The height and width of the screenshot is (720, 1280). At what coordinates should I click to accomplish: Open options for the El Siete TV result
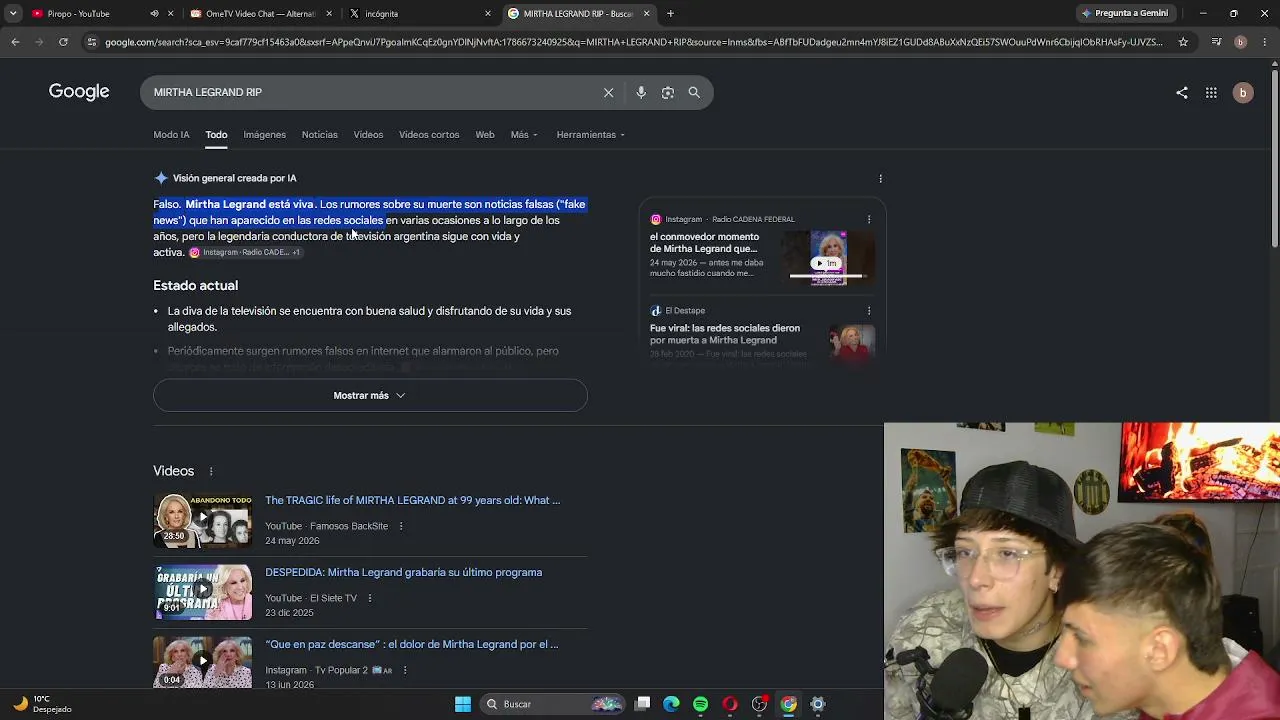(x=370, y=598)
